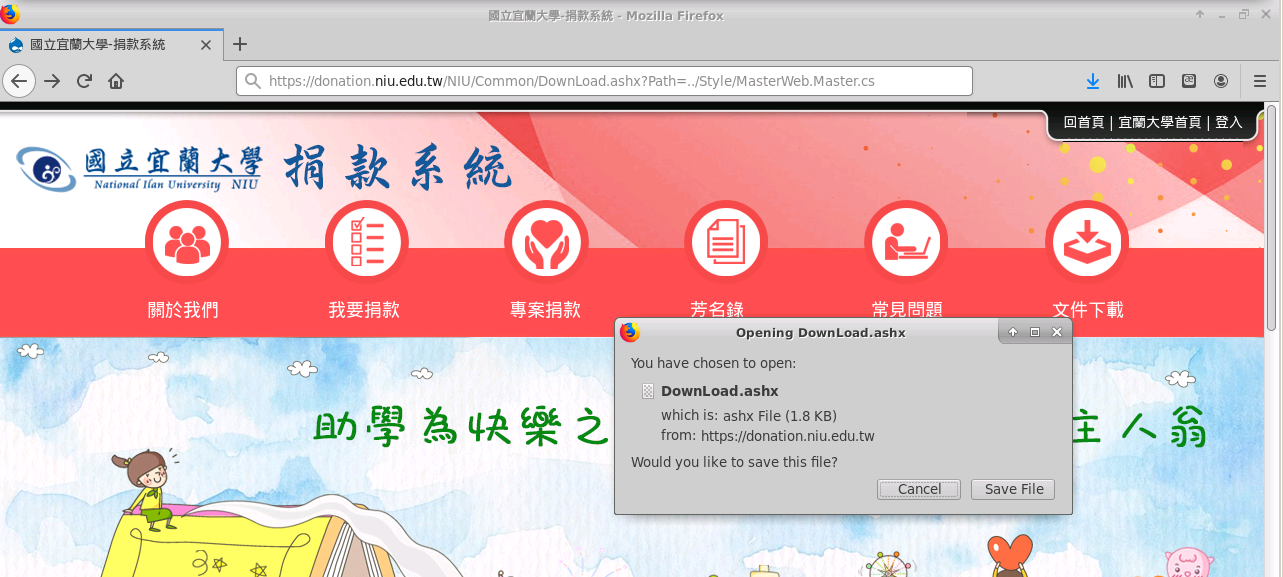Click the DownLoad.ashx file name in the dialog
Viewport: 1283px width, 577px height.
point(720,391)
